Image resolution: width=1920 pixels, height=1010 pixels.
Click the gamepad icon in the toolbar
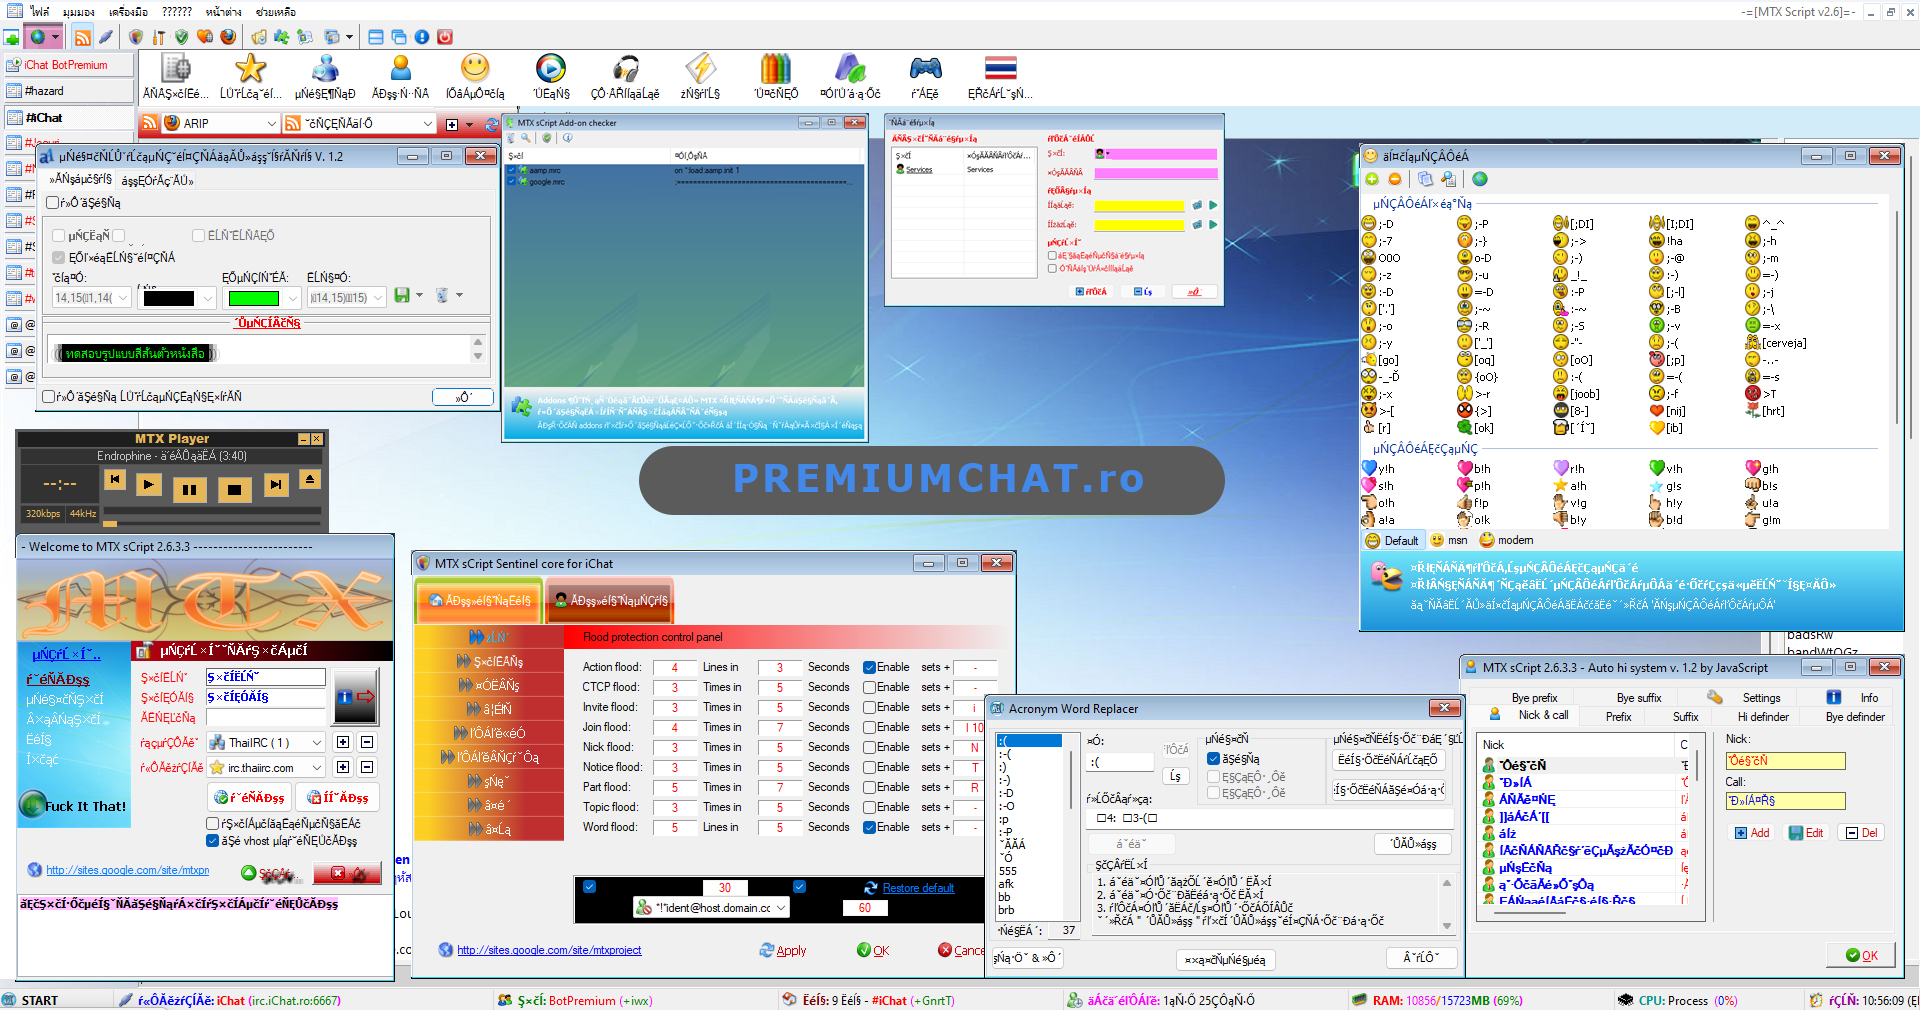tap(925, 68)
